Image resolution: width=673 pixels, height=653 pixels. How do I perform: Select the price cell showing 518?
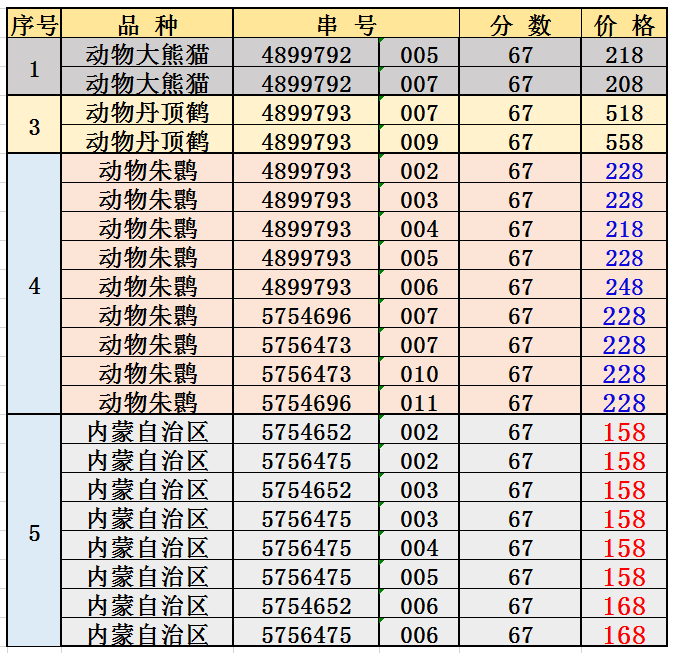[624, 113]
